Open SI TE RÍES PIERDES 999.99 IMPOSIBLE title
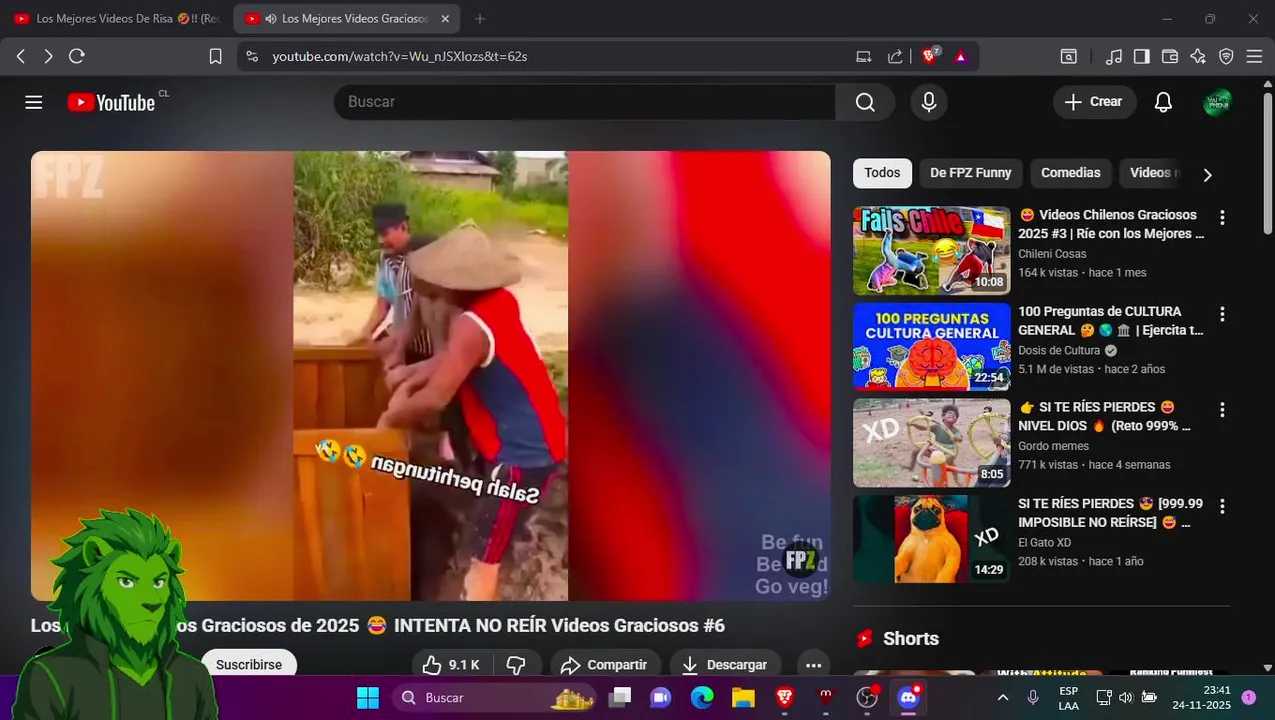 point(1111,513)
